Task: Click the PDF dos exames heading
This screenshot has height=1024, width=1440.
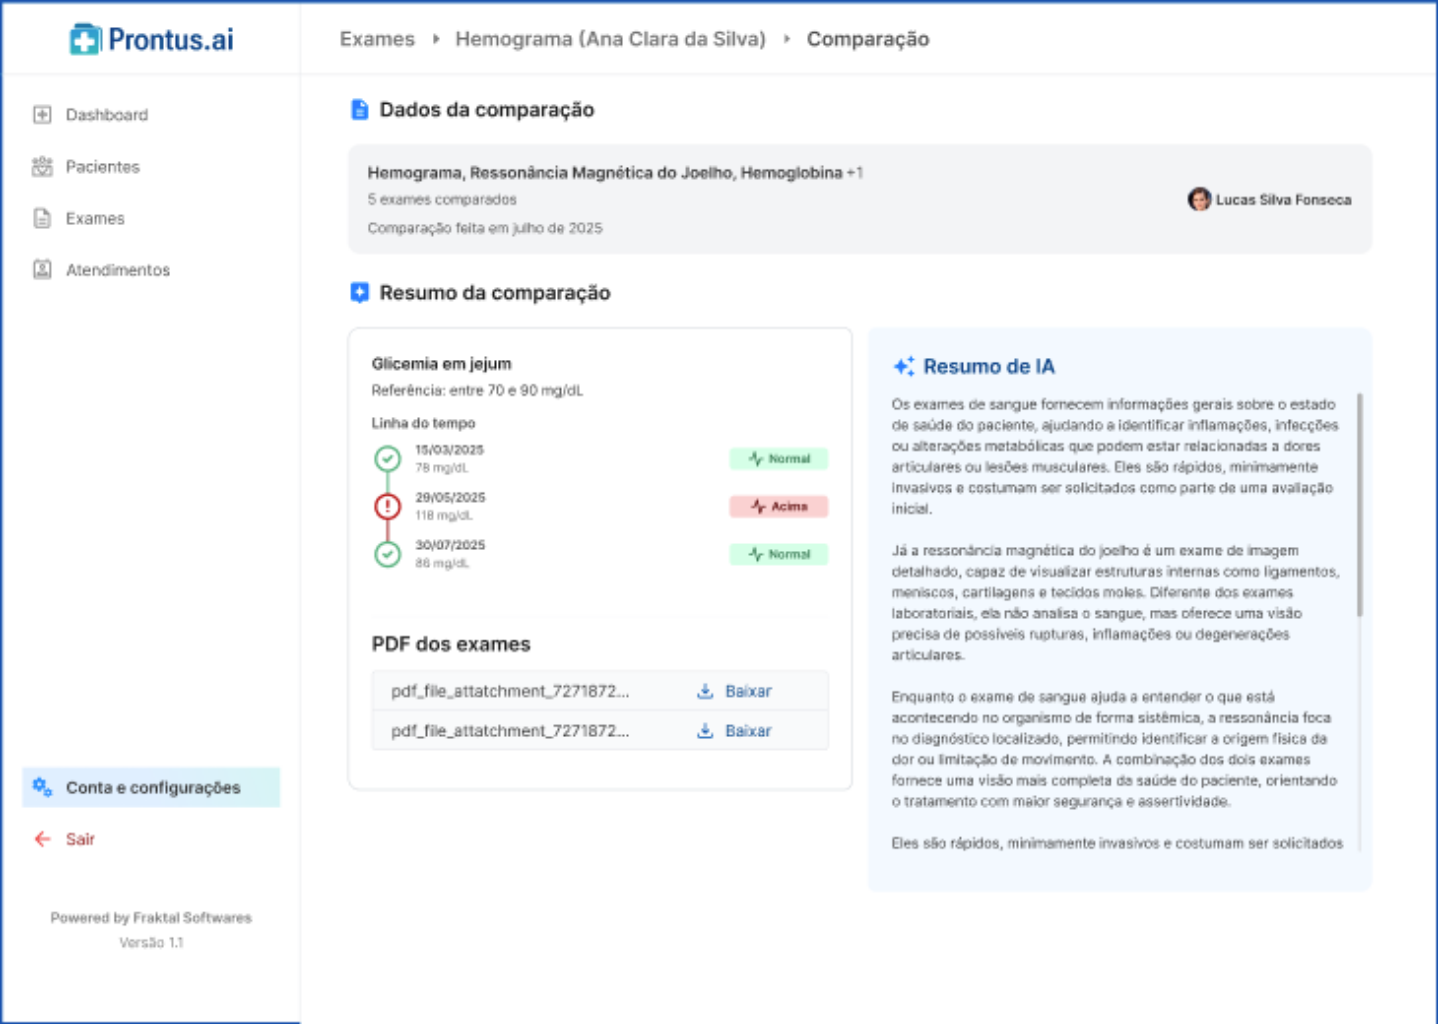Action: point(451,644)
